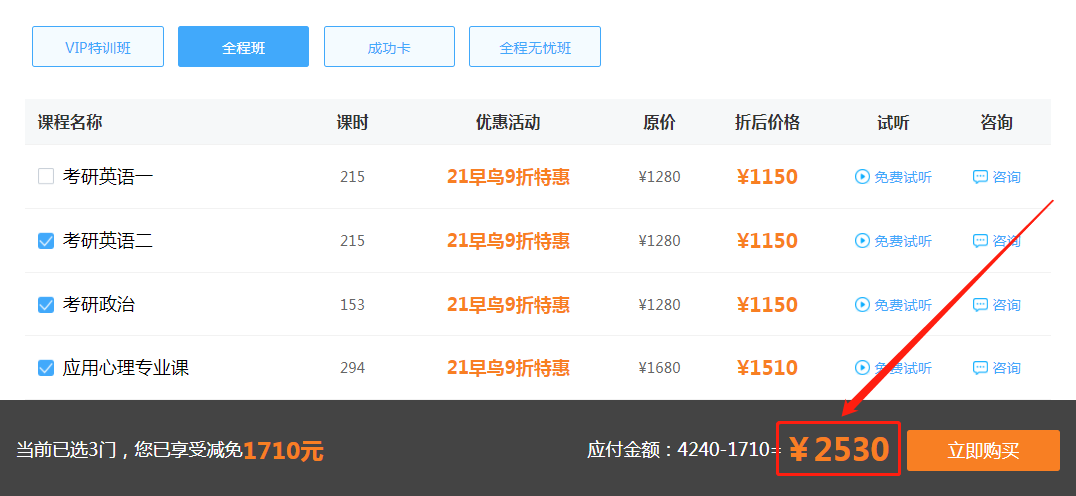
Task: Click class hours 294 for 应用心理专业课
Action: (x=352, y=368)
